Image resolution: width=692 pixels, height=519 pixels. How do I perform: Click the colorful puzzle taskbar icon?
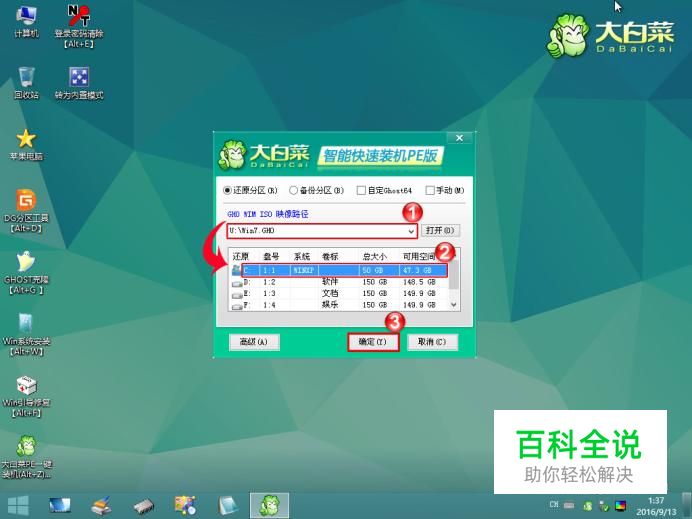tap(185, 506)
